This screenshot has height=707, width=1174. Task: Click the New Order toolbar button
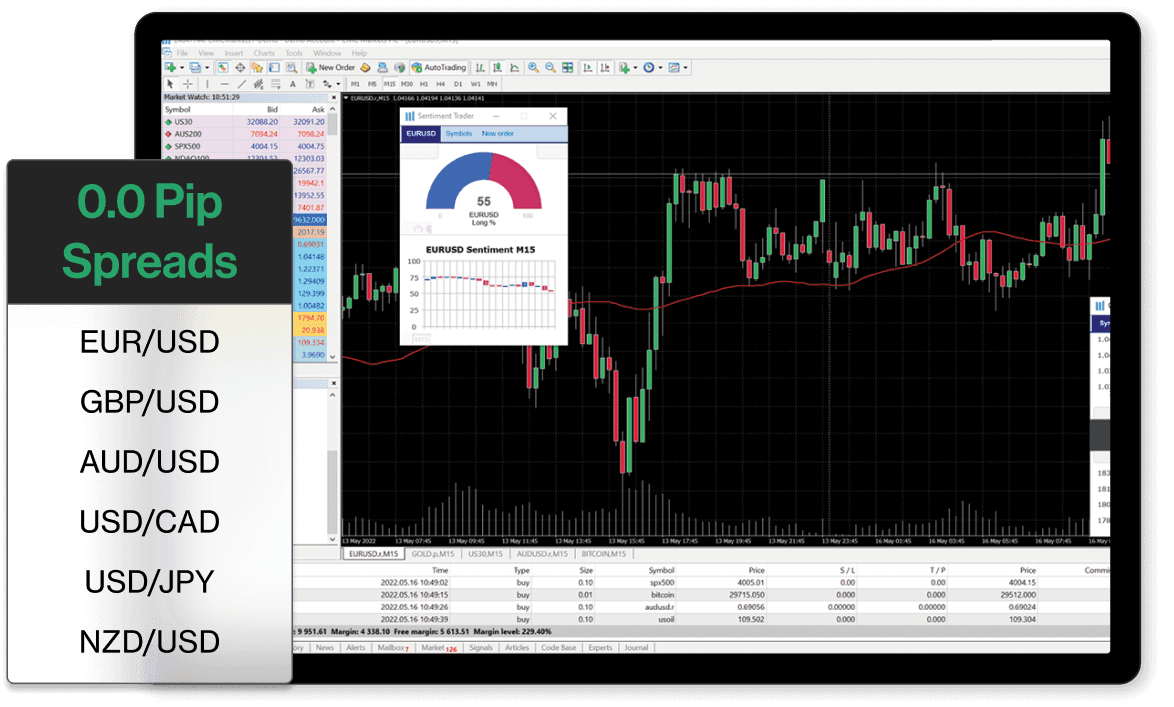click(331, 68)
